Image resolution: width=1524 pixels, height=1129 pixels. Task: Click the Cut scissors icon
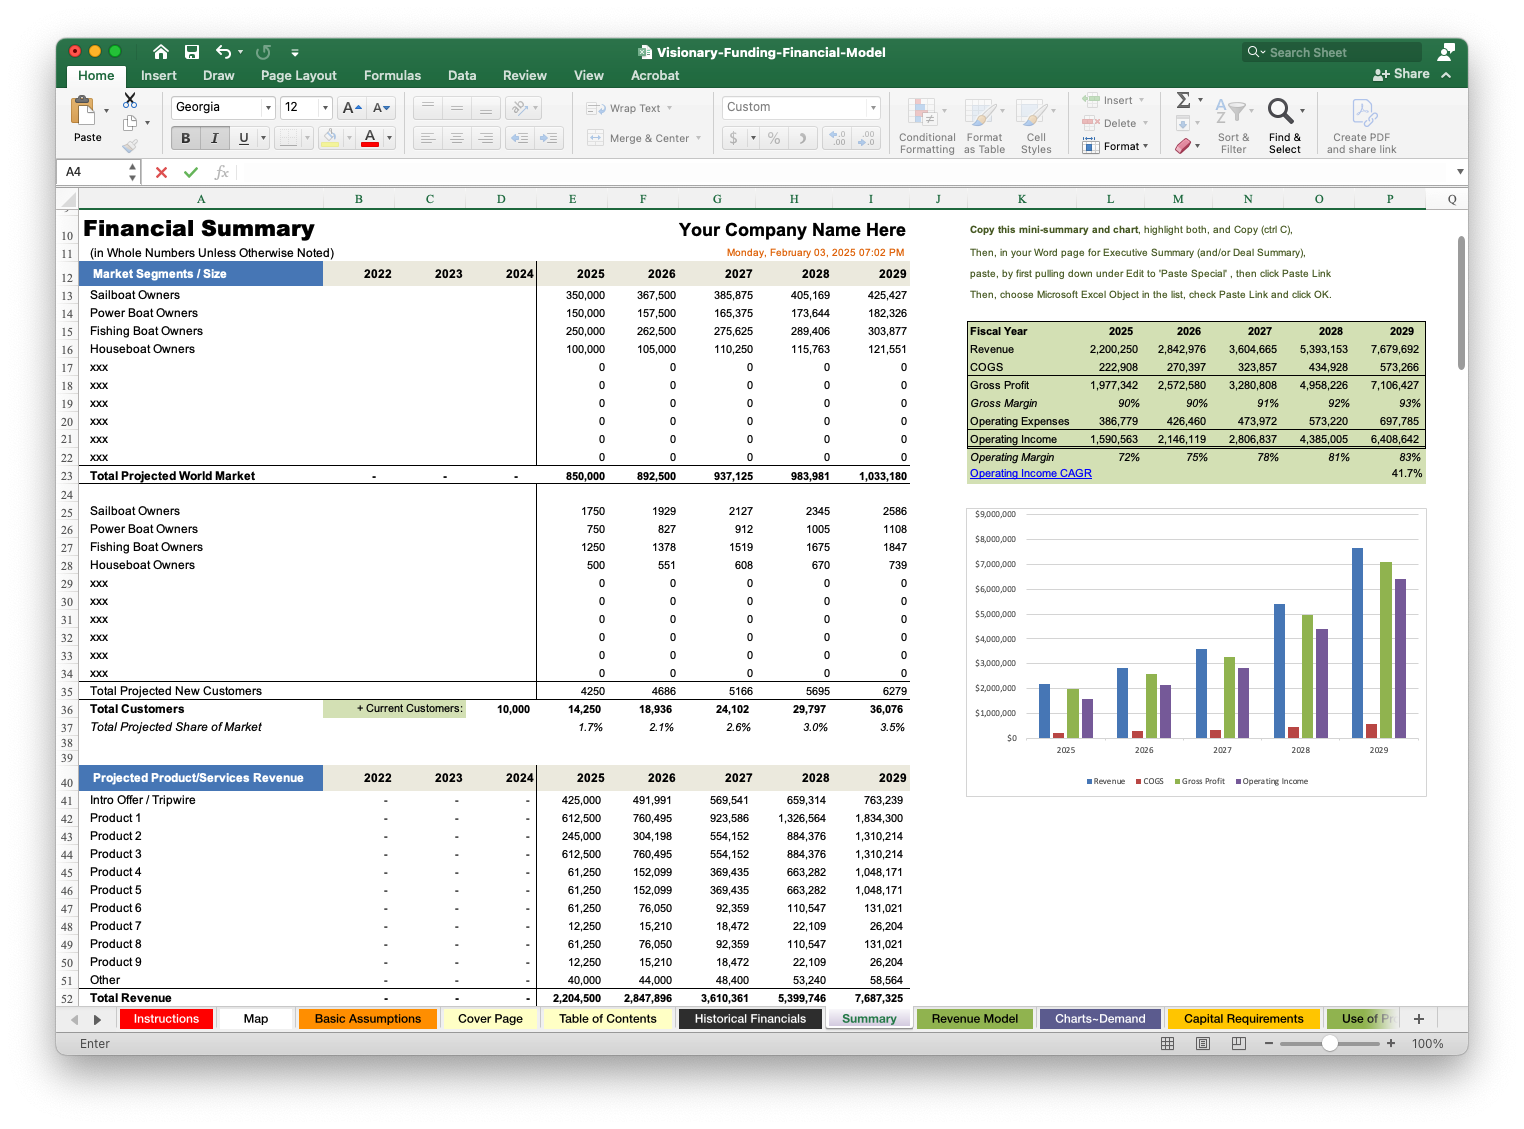(x=130, y=101)
